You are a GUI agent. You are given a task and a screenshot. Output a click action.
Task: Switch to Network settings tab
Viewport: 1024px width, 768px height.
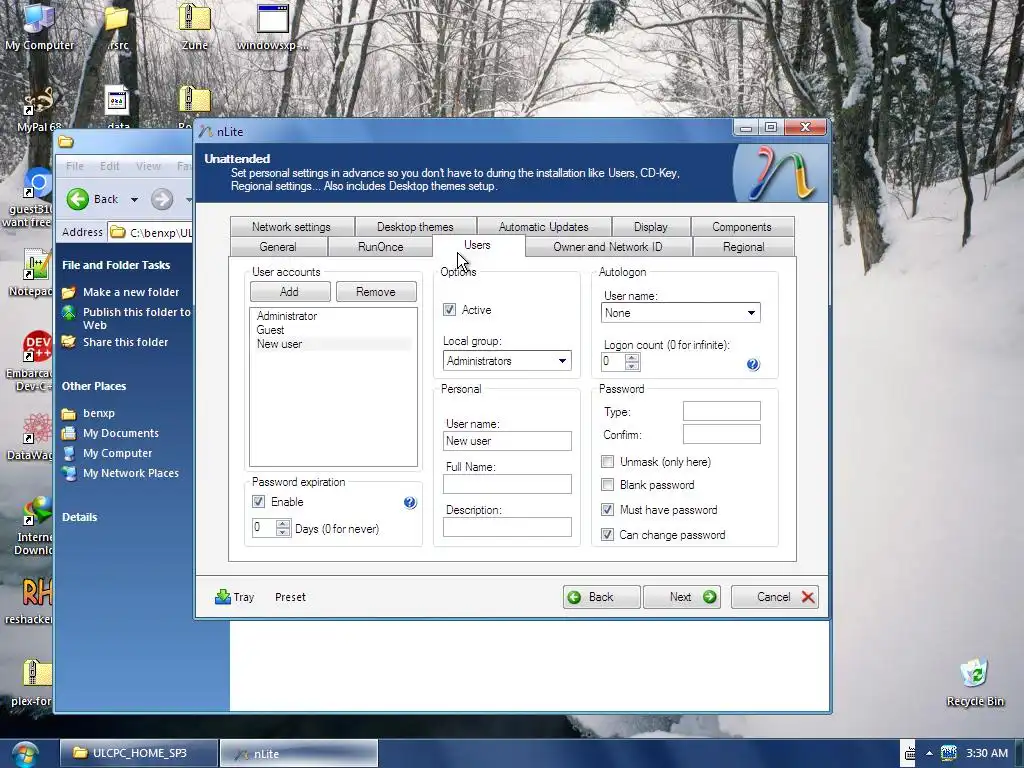(x=292, y=227)
